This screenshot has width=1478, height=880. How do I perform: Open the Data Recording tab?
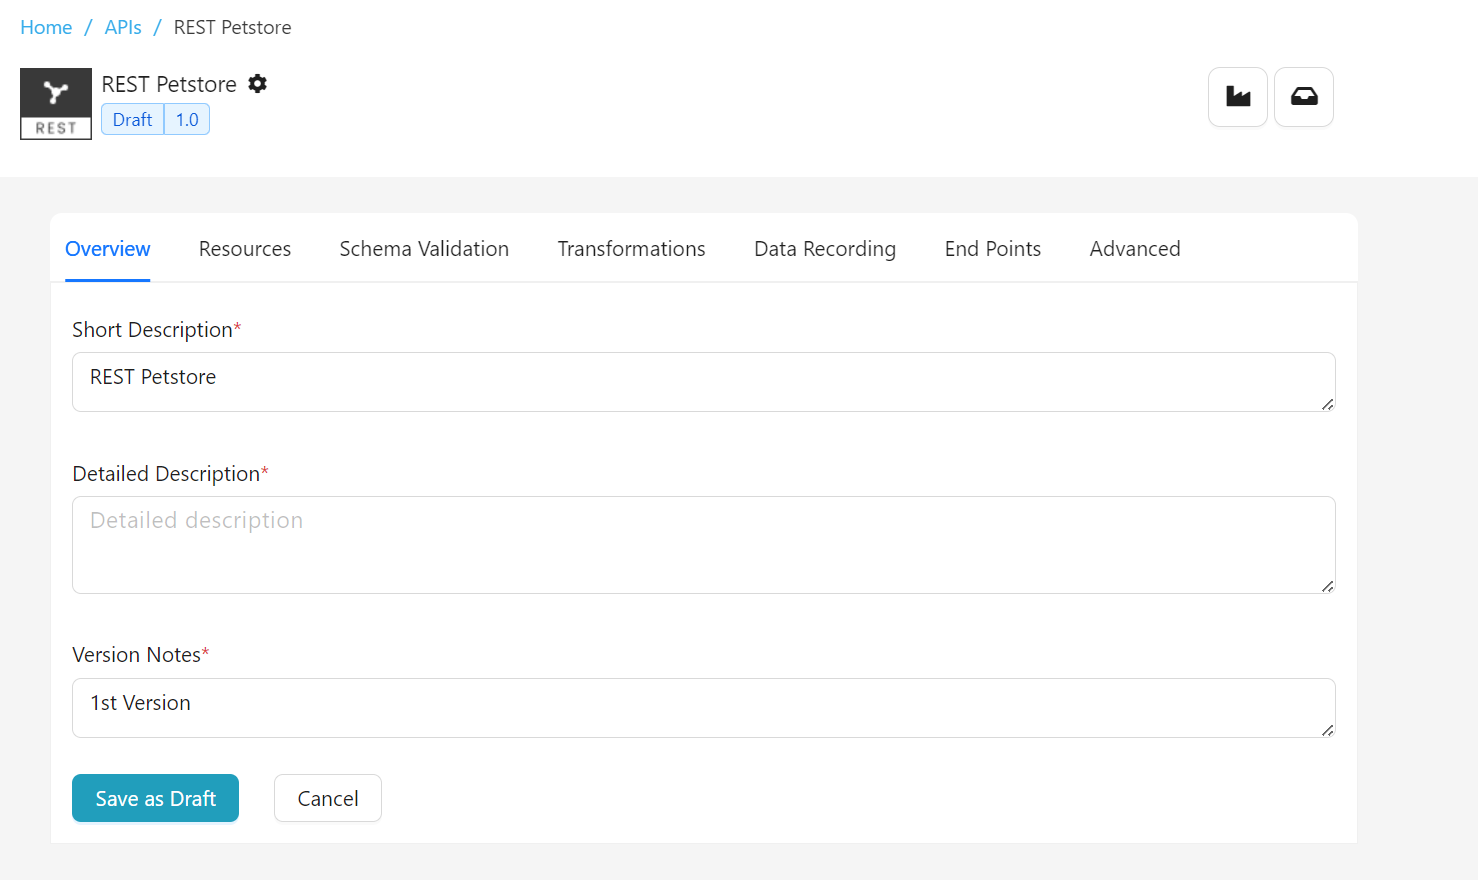point(825,249)
